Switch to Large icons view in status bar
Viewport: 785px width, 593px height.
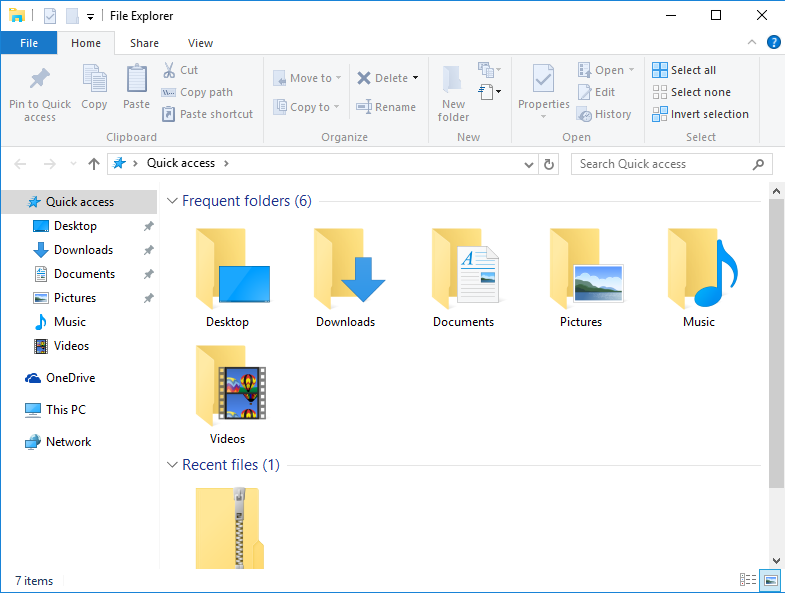pos(770,580)
